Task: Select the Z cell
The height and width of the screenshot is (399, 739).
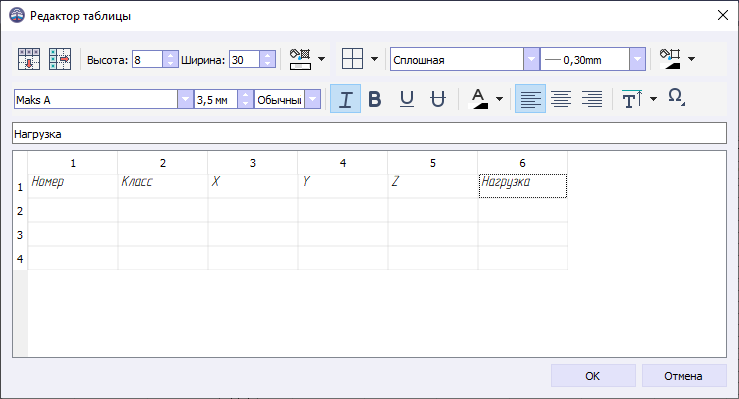Action: tap(433, 186)
